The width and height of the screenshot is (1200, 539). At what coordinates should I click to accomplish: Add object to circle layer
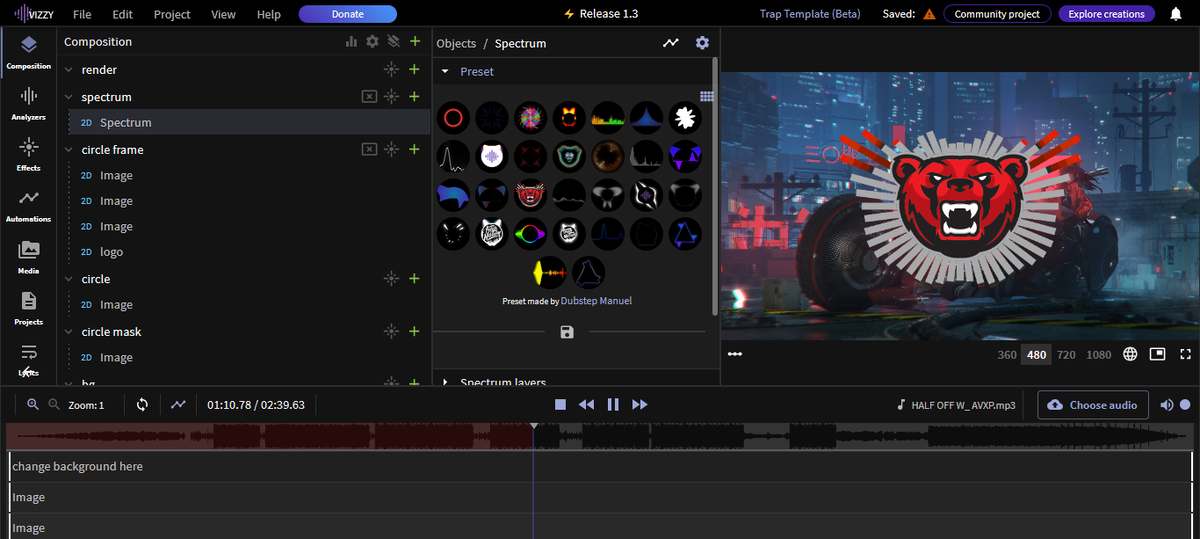pyautogui.click(x=414, y=279)
